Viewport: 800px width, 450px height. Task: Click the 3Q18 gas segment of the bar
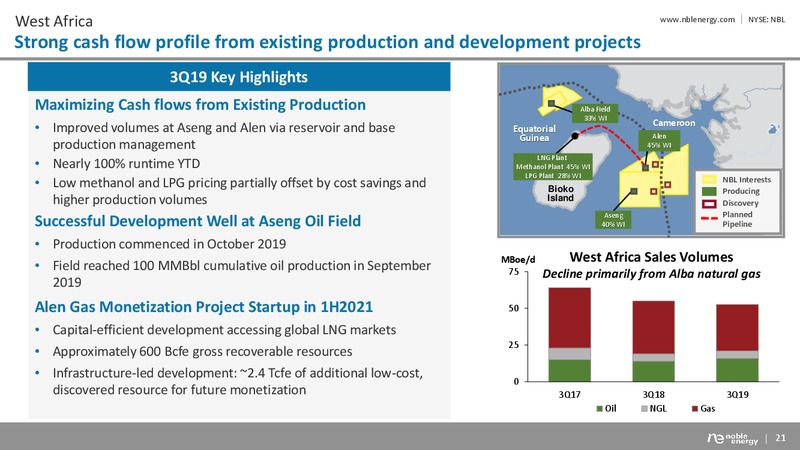coord(654,328)
